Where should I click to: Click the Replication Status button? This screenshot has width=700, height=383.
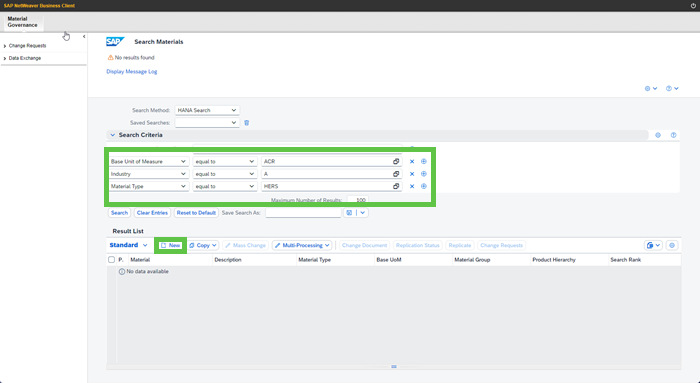click(417, 245)
